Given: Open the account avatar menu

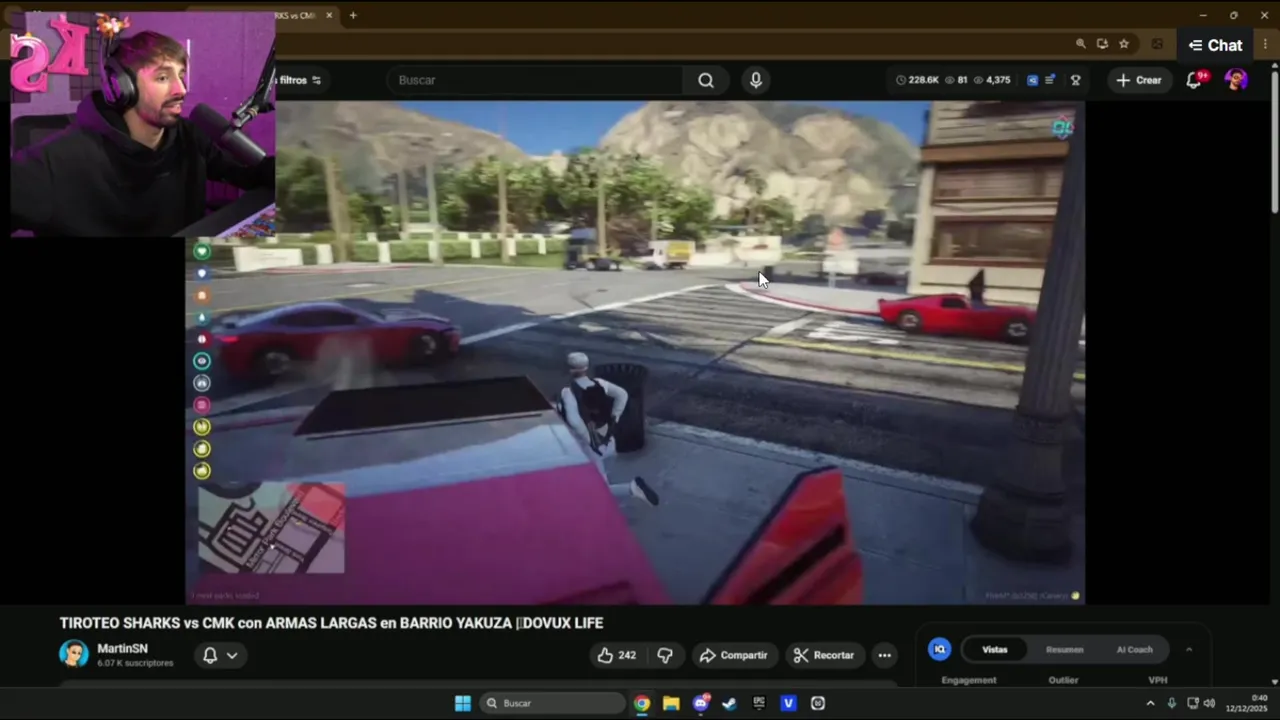Looking at the screenshot, I should pos(1237,80).
